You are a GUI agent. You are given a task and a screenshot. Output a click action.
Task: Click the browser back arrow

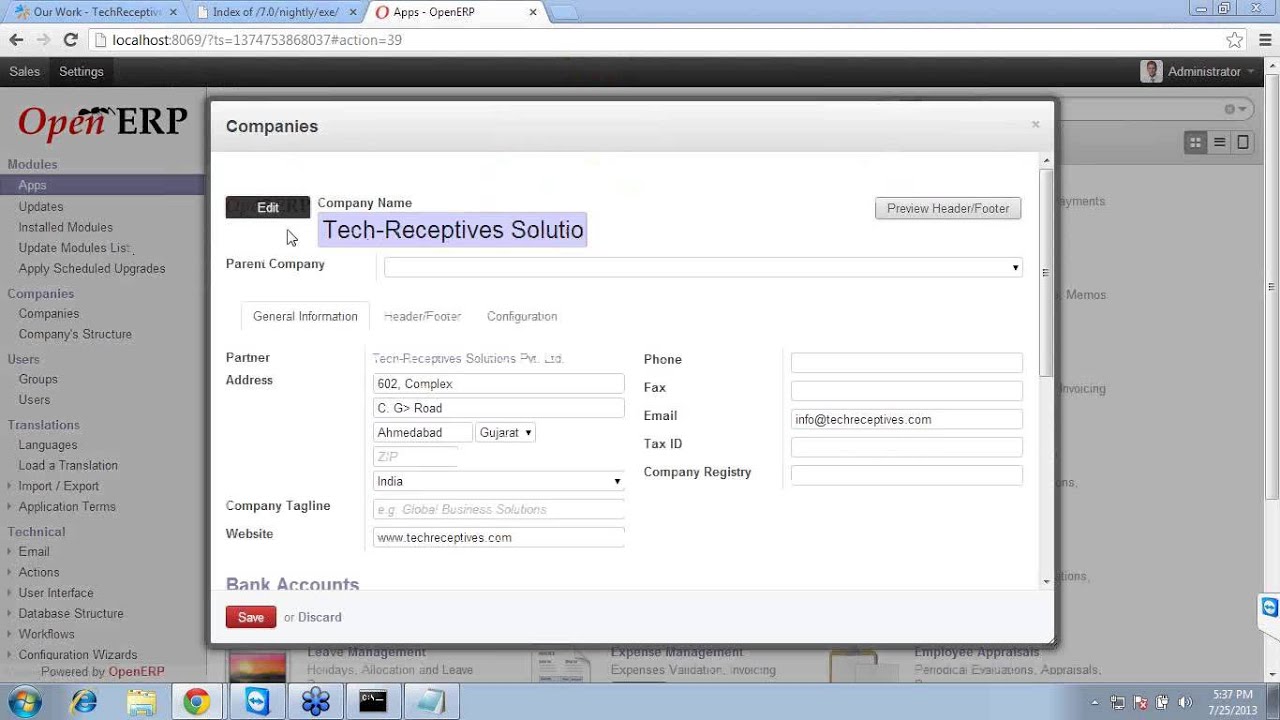[16, 40]
